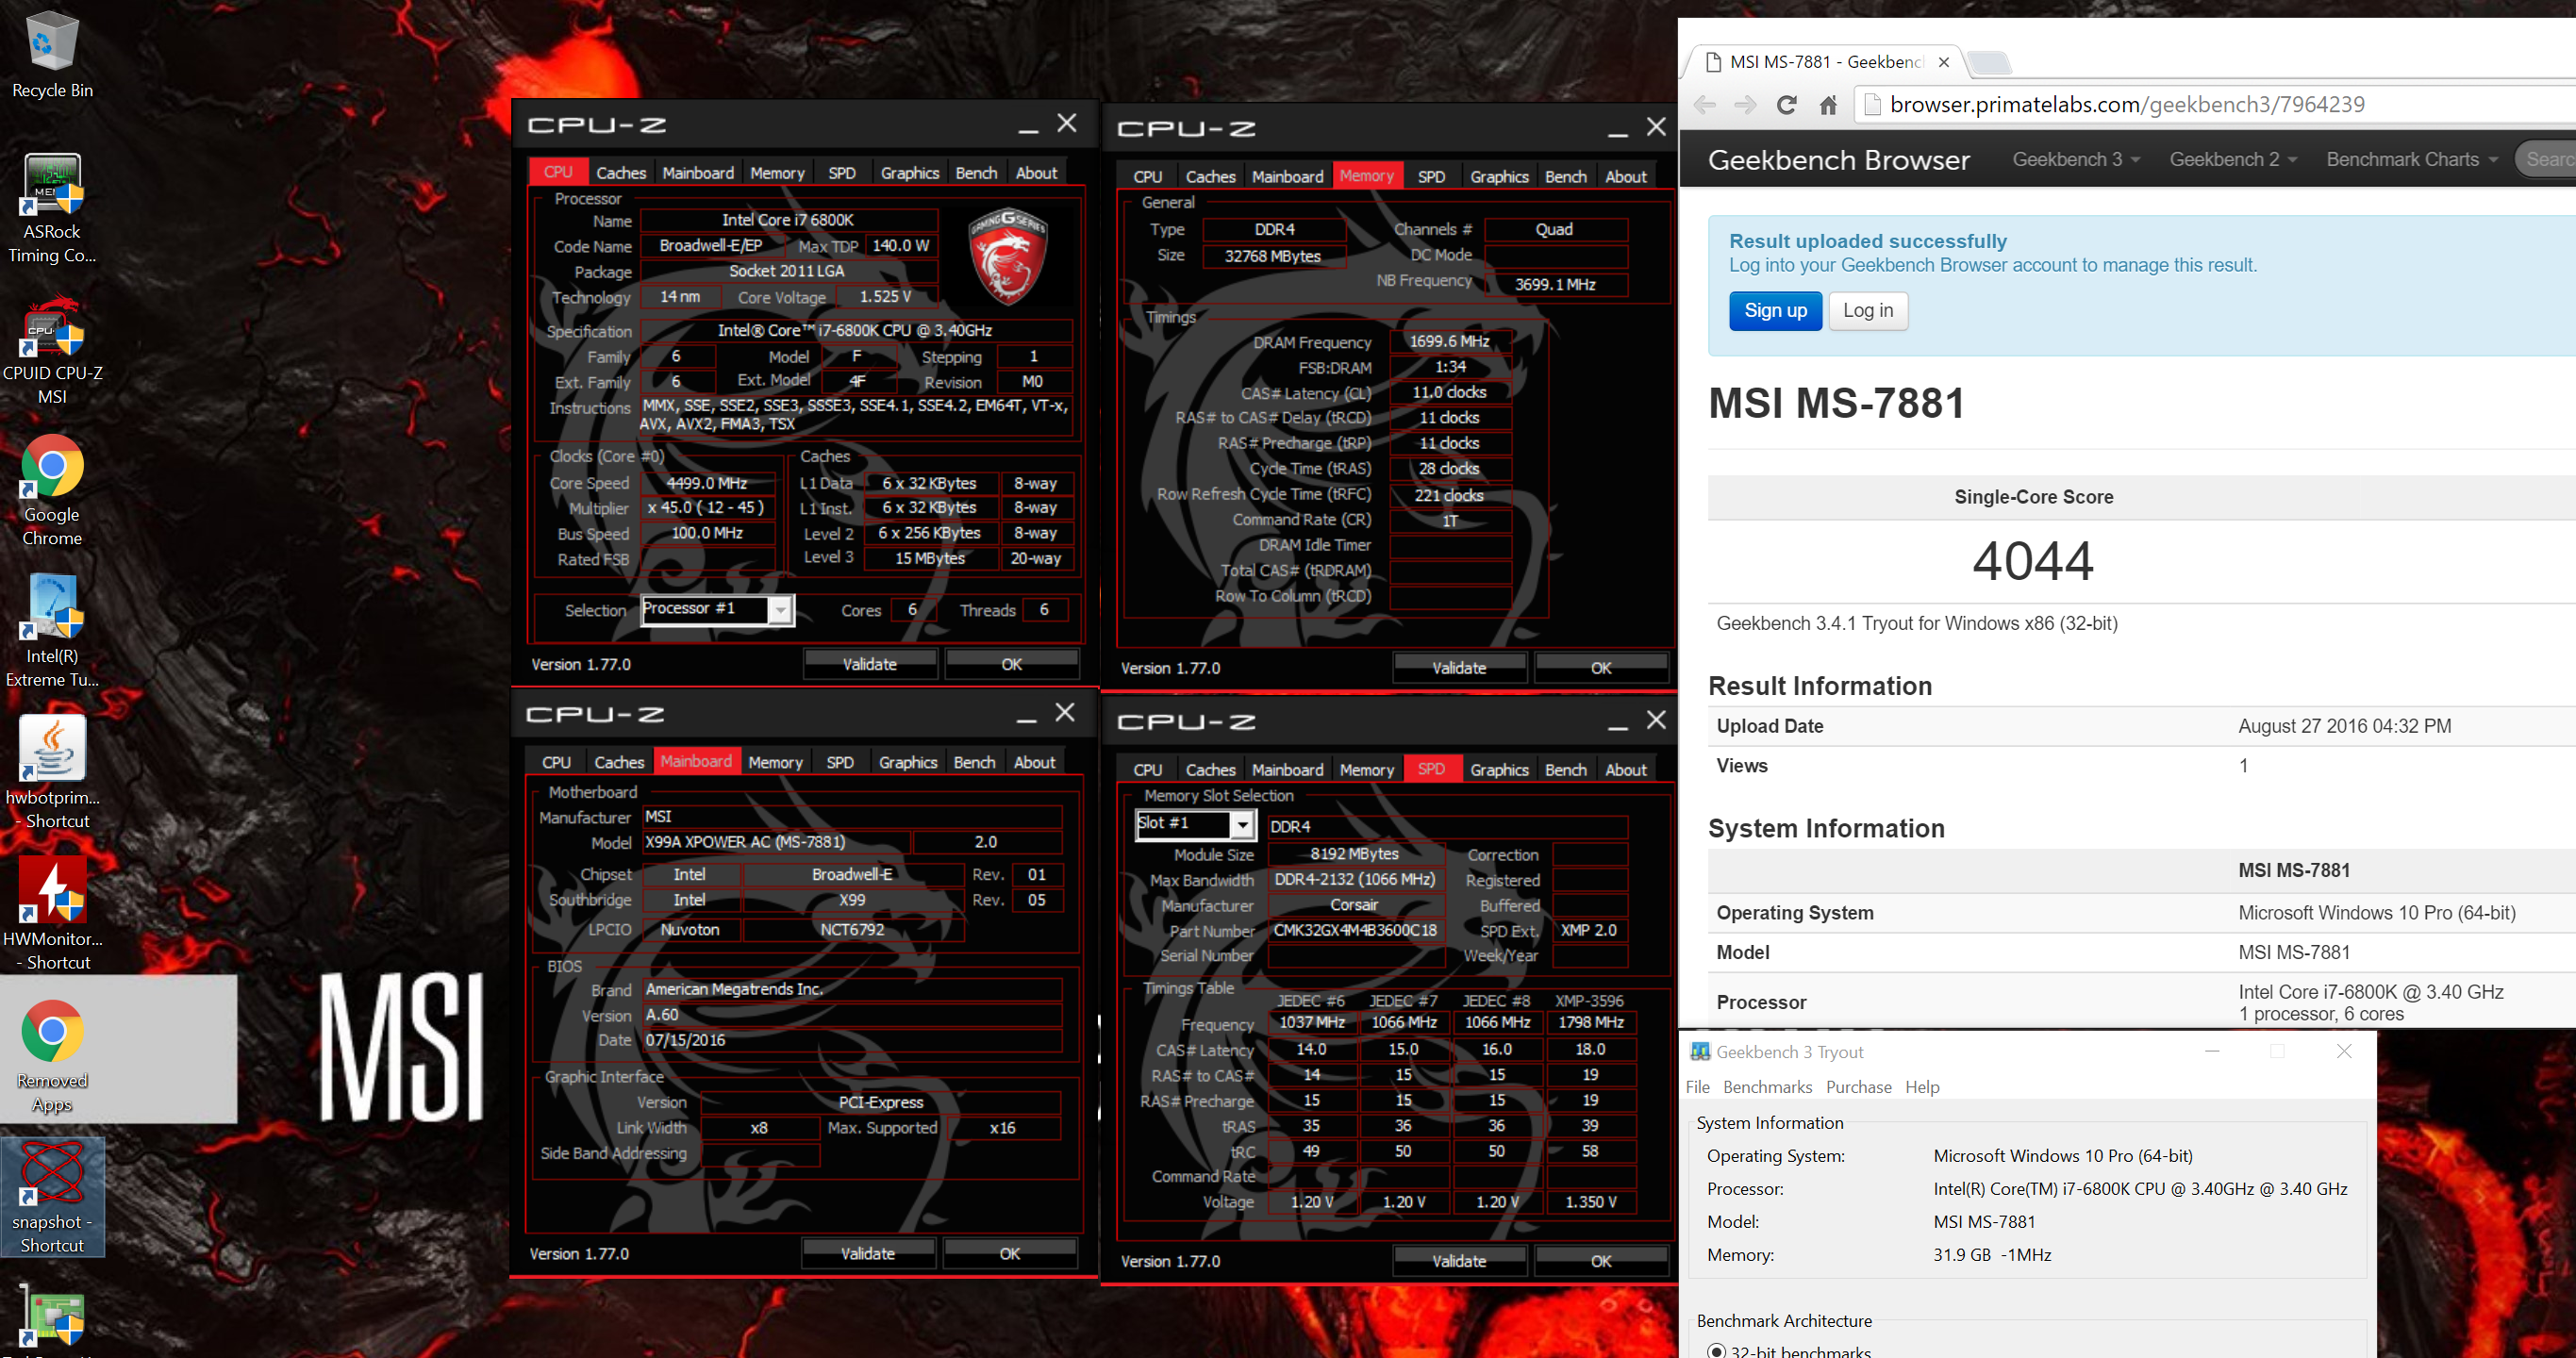Open the Removed Apps desktop icon
Screen dimensions: 2576x1358
pyautogui.click(x=52, y=1056)
